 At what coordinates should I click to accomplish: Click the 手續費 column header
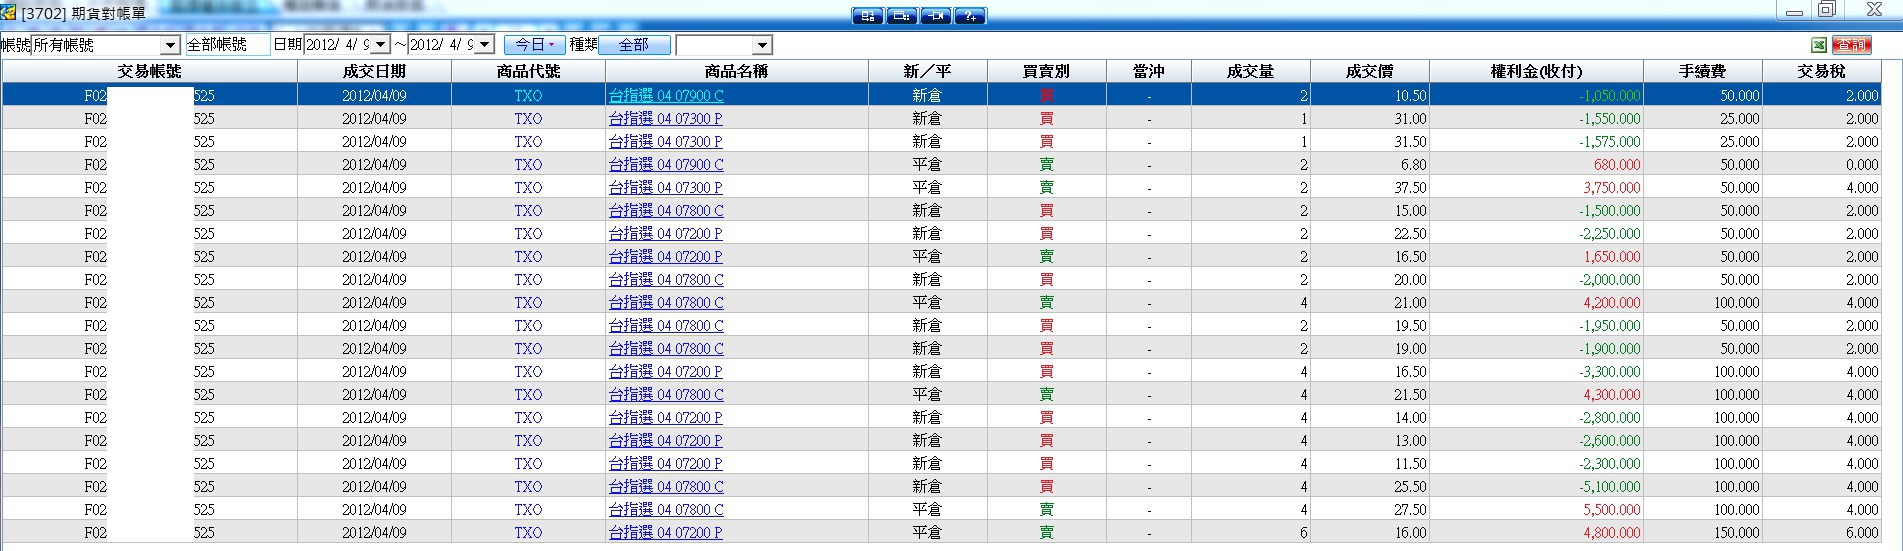coord(1702,71)
